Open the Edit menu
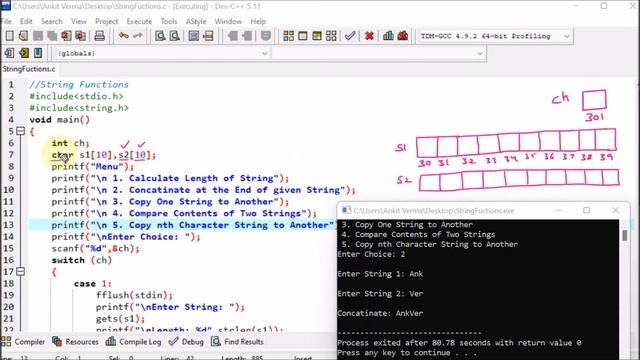Image resolution: width=640 pixels, height=360 pixels. (26, 21)
